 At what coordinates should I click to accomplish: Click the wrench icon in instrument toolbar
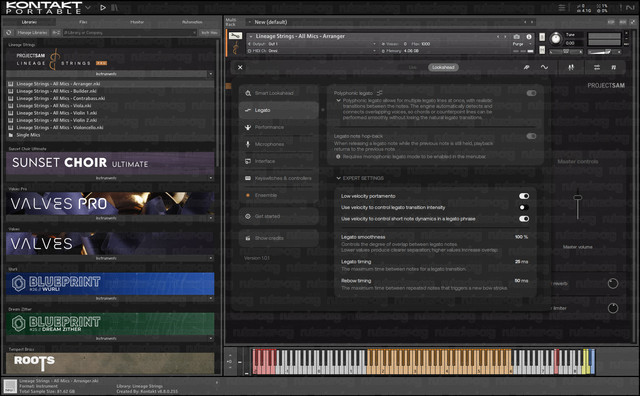click(527, 67)
